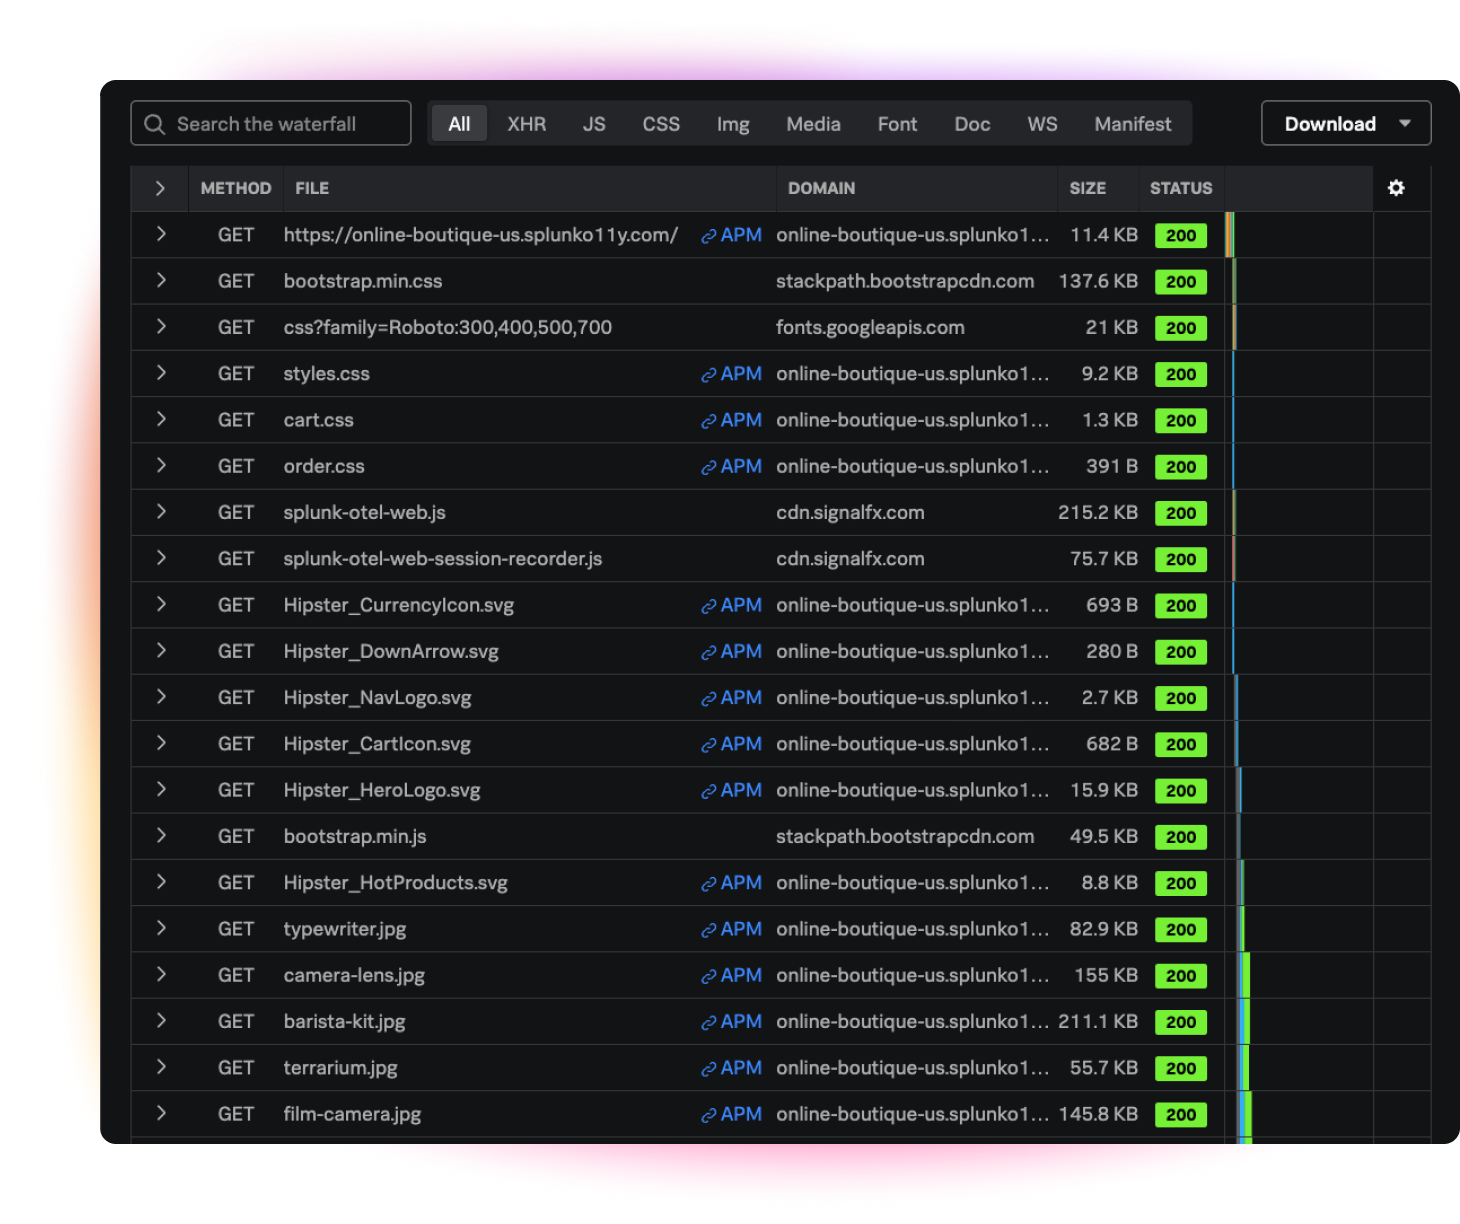Click APM link icon for cart.css
1460x1224 pixels.
(x=708, y=421)
